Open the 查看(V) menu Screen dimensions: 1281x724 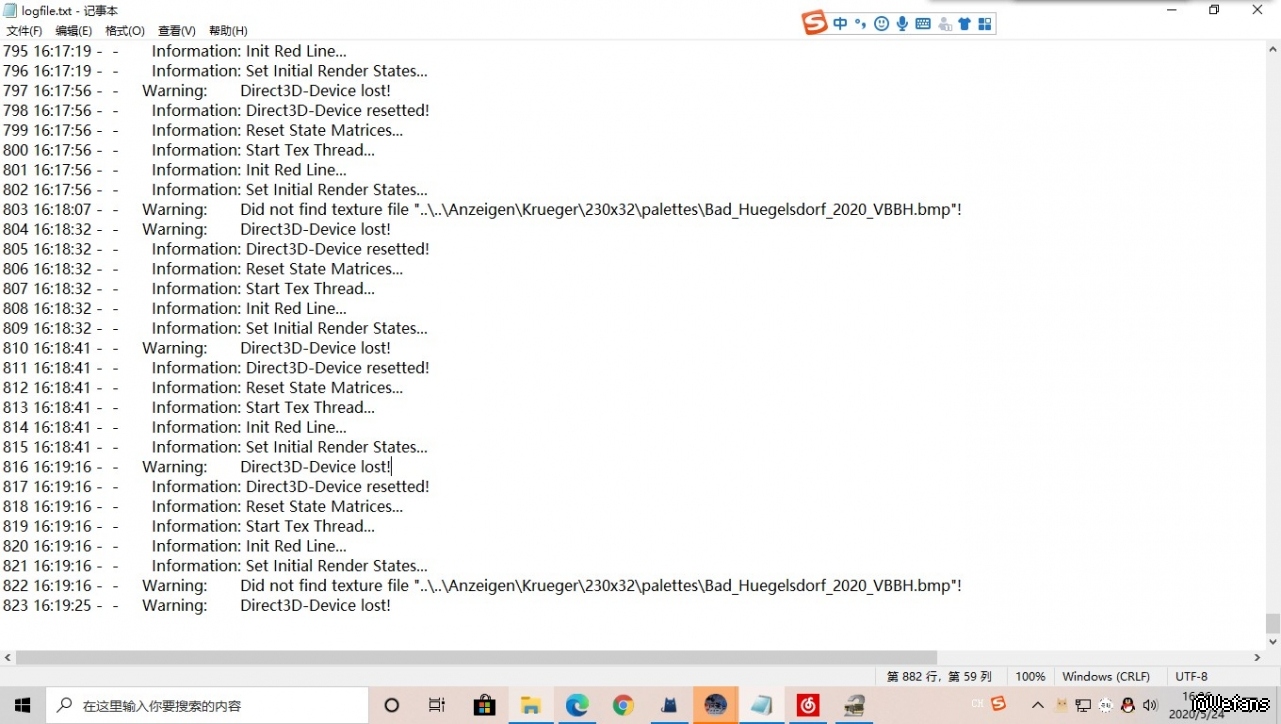[x=177, y=31]
